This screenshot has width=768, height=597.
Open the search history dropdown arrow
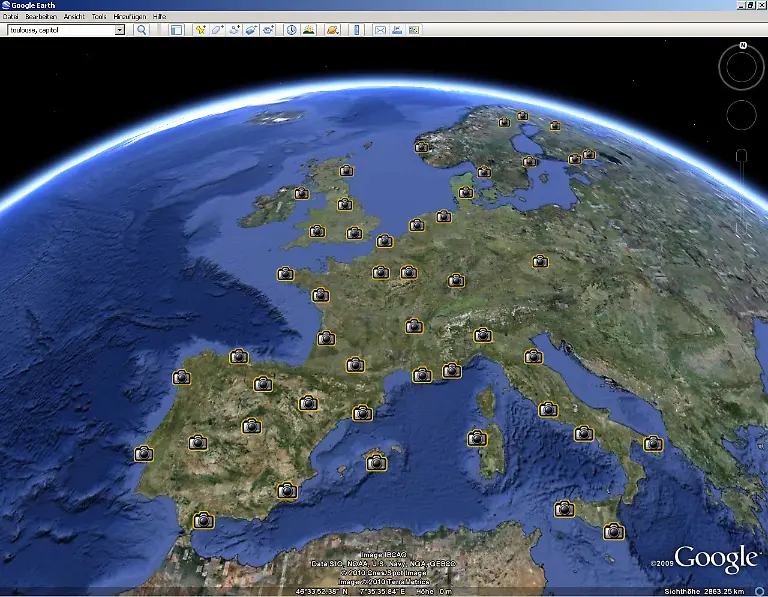click(x=120, y=30)
